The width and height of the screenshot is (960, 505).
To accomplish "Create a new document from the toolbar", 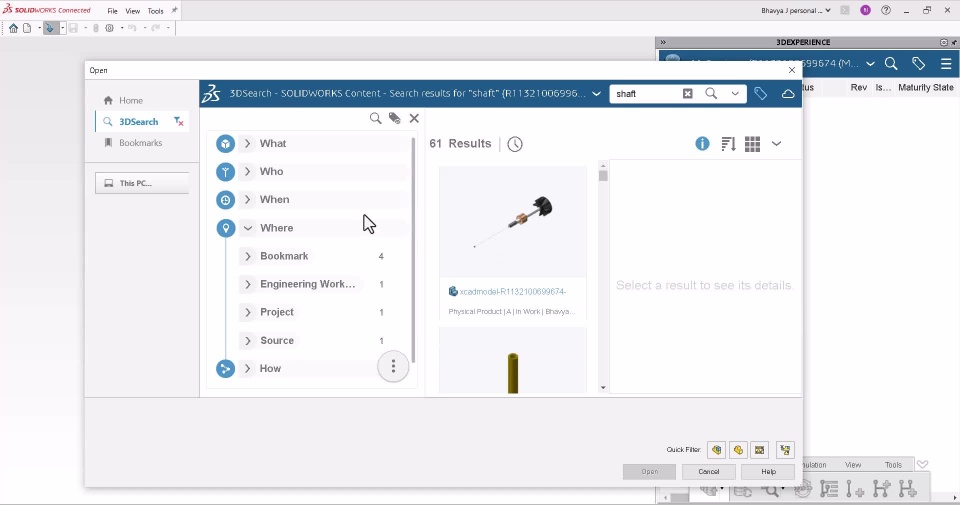I will [27, 28].
